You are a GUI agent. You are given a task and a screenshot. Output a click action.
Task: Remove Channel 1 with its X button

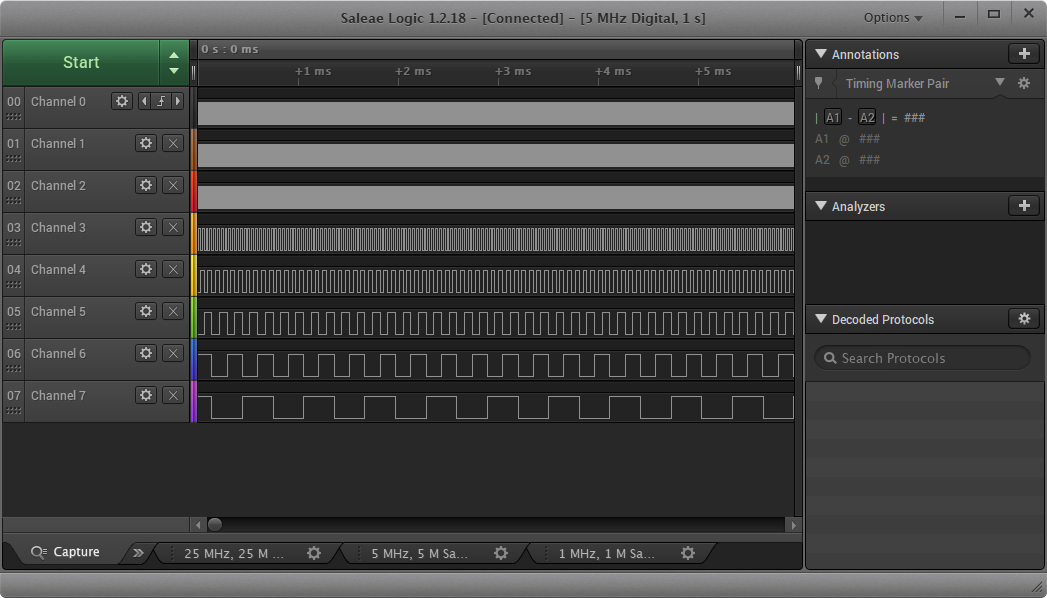[172, 143]
